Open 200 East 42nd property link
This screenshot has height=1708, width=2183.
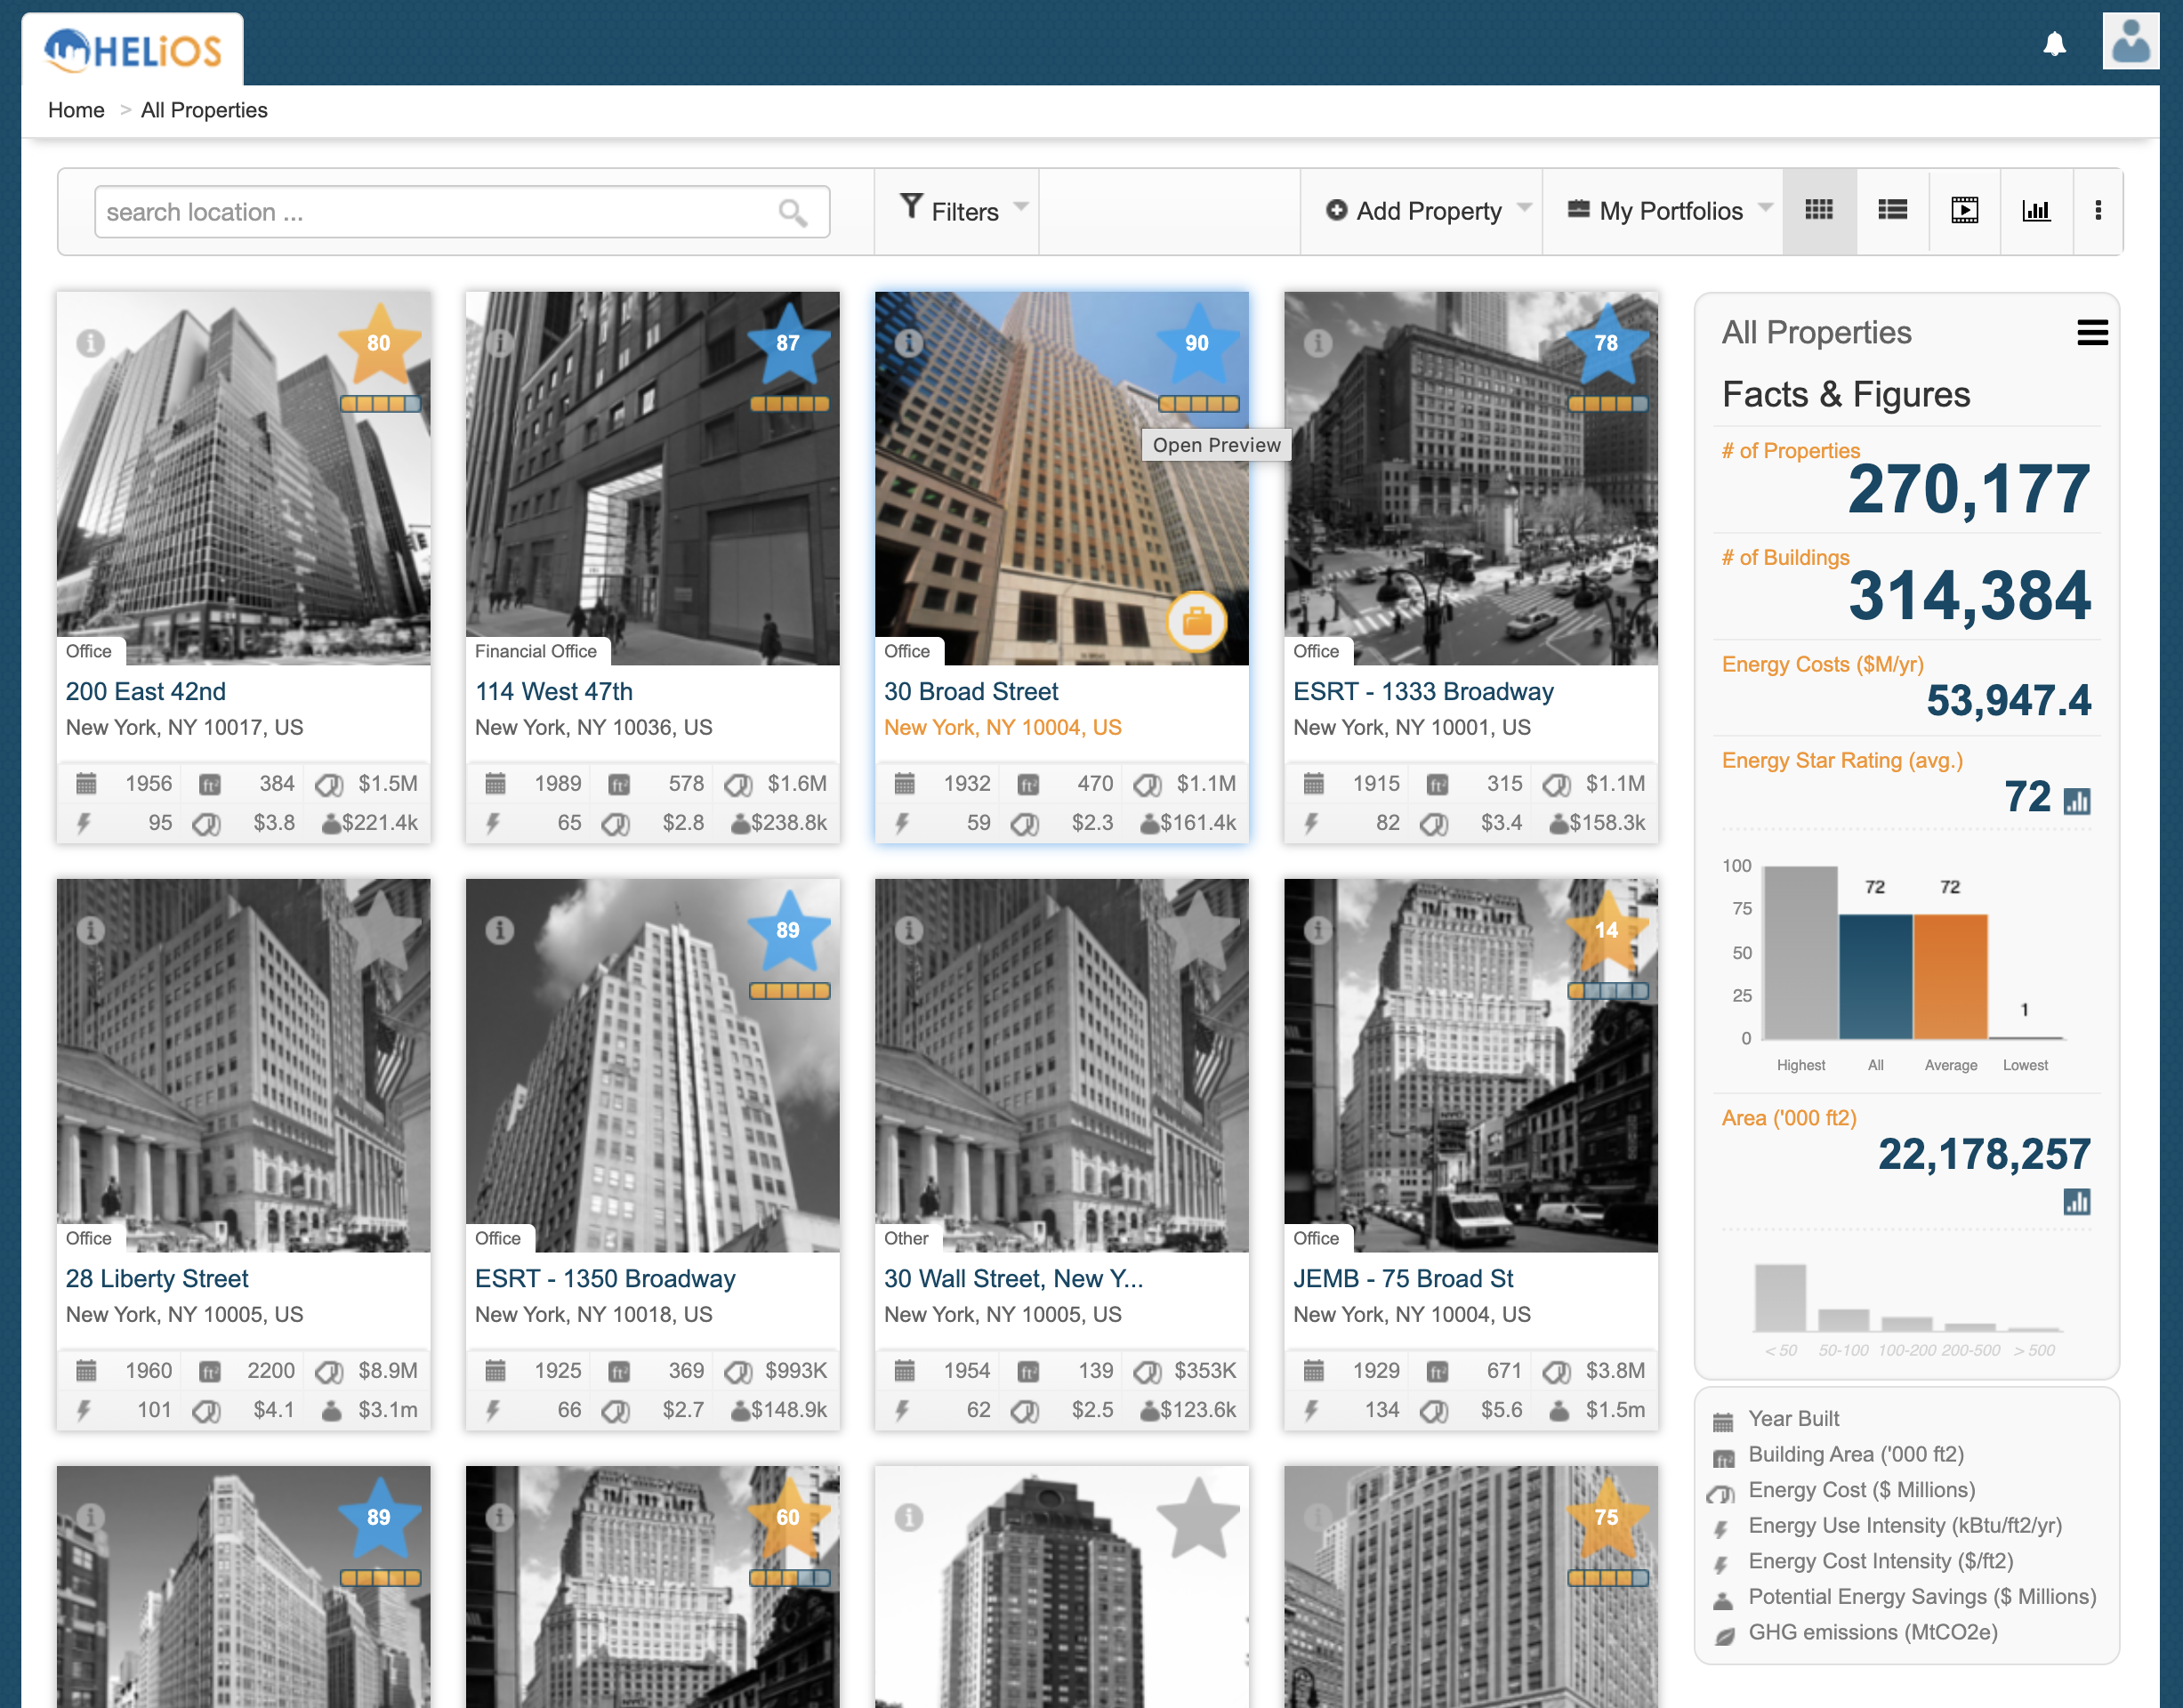click(x=146, y=691)
